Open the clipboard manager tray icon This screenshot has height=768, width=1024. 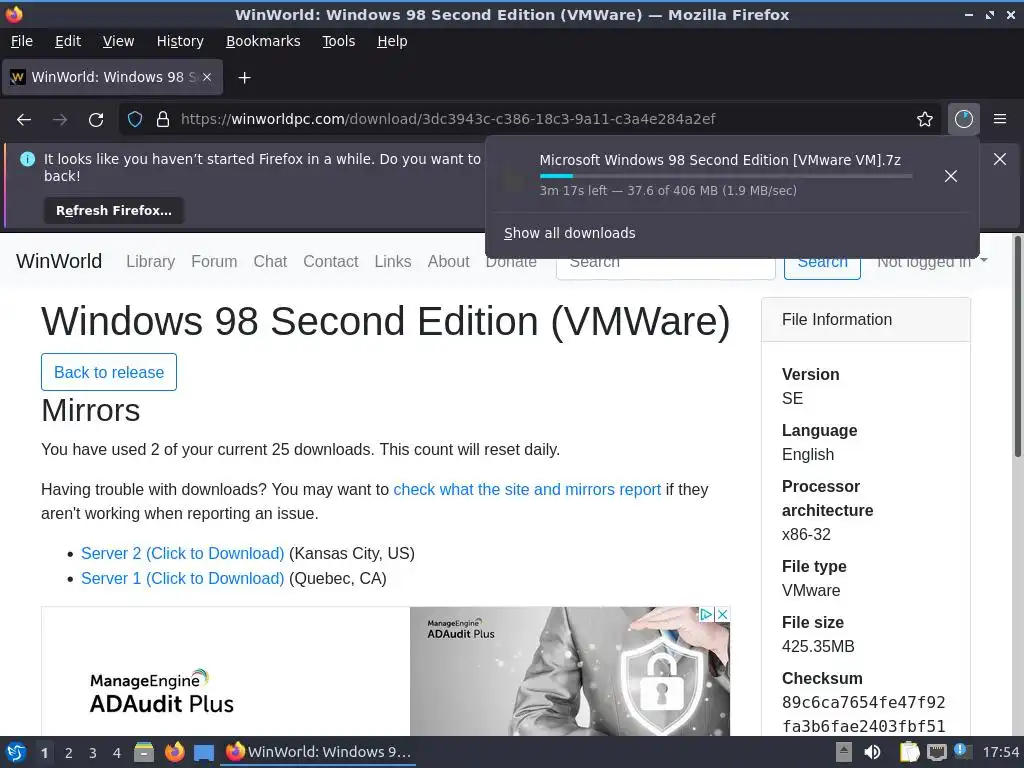909,752
